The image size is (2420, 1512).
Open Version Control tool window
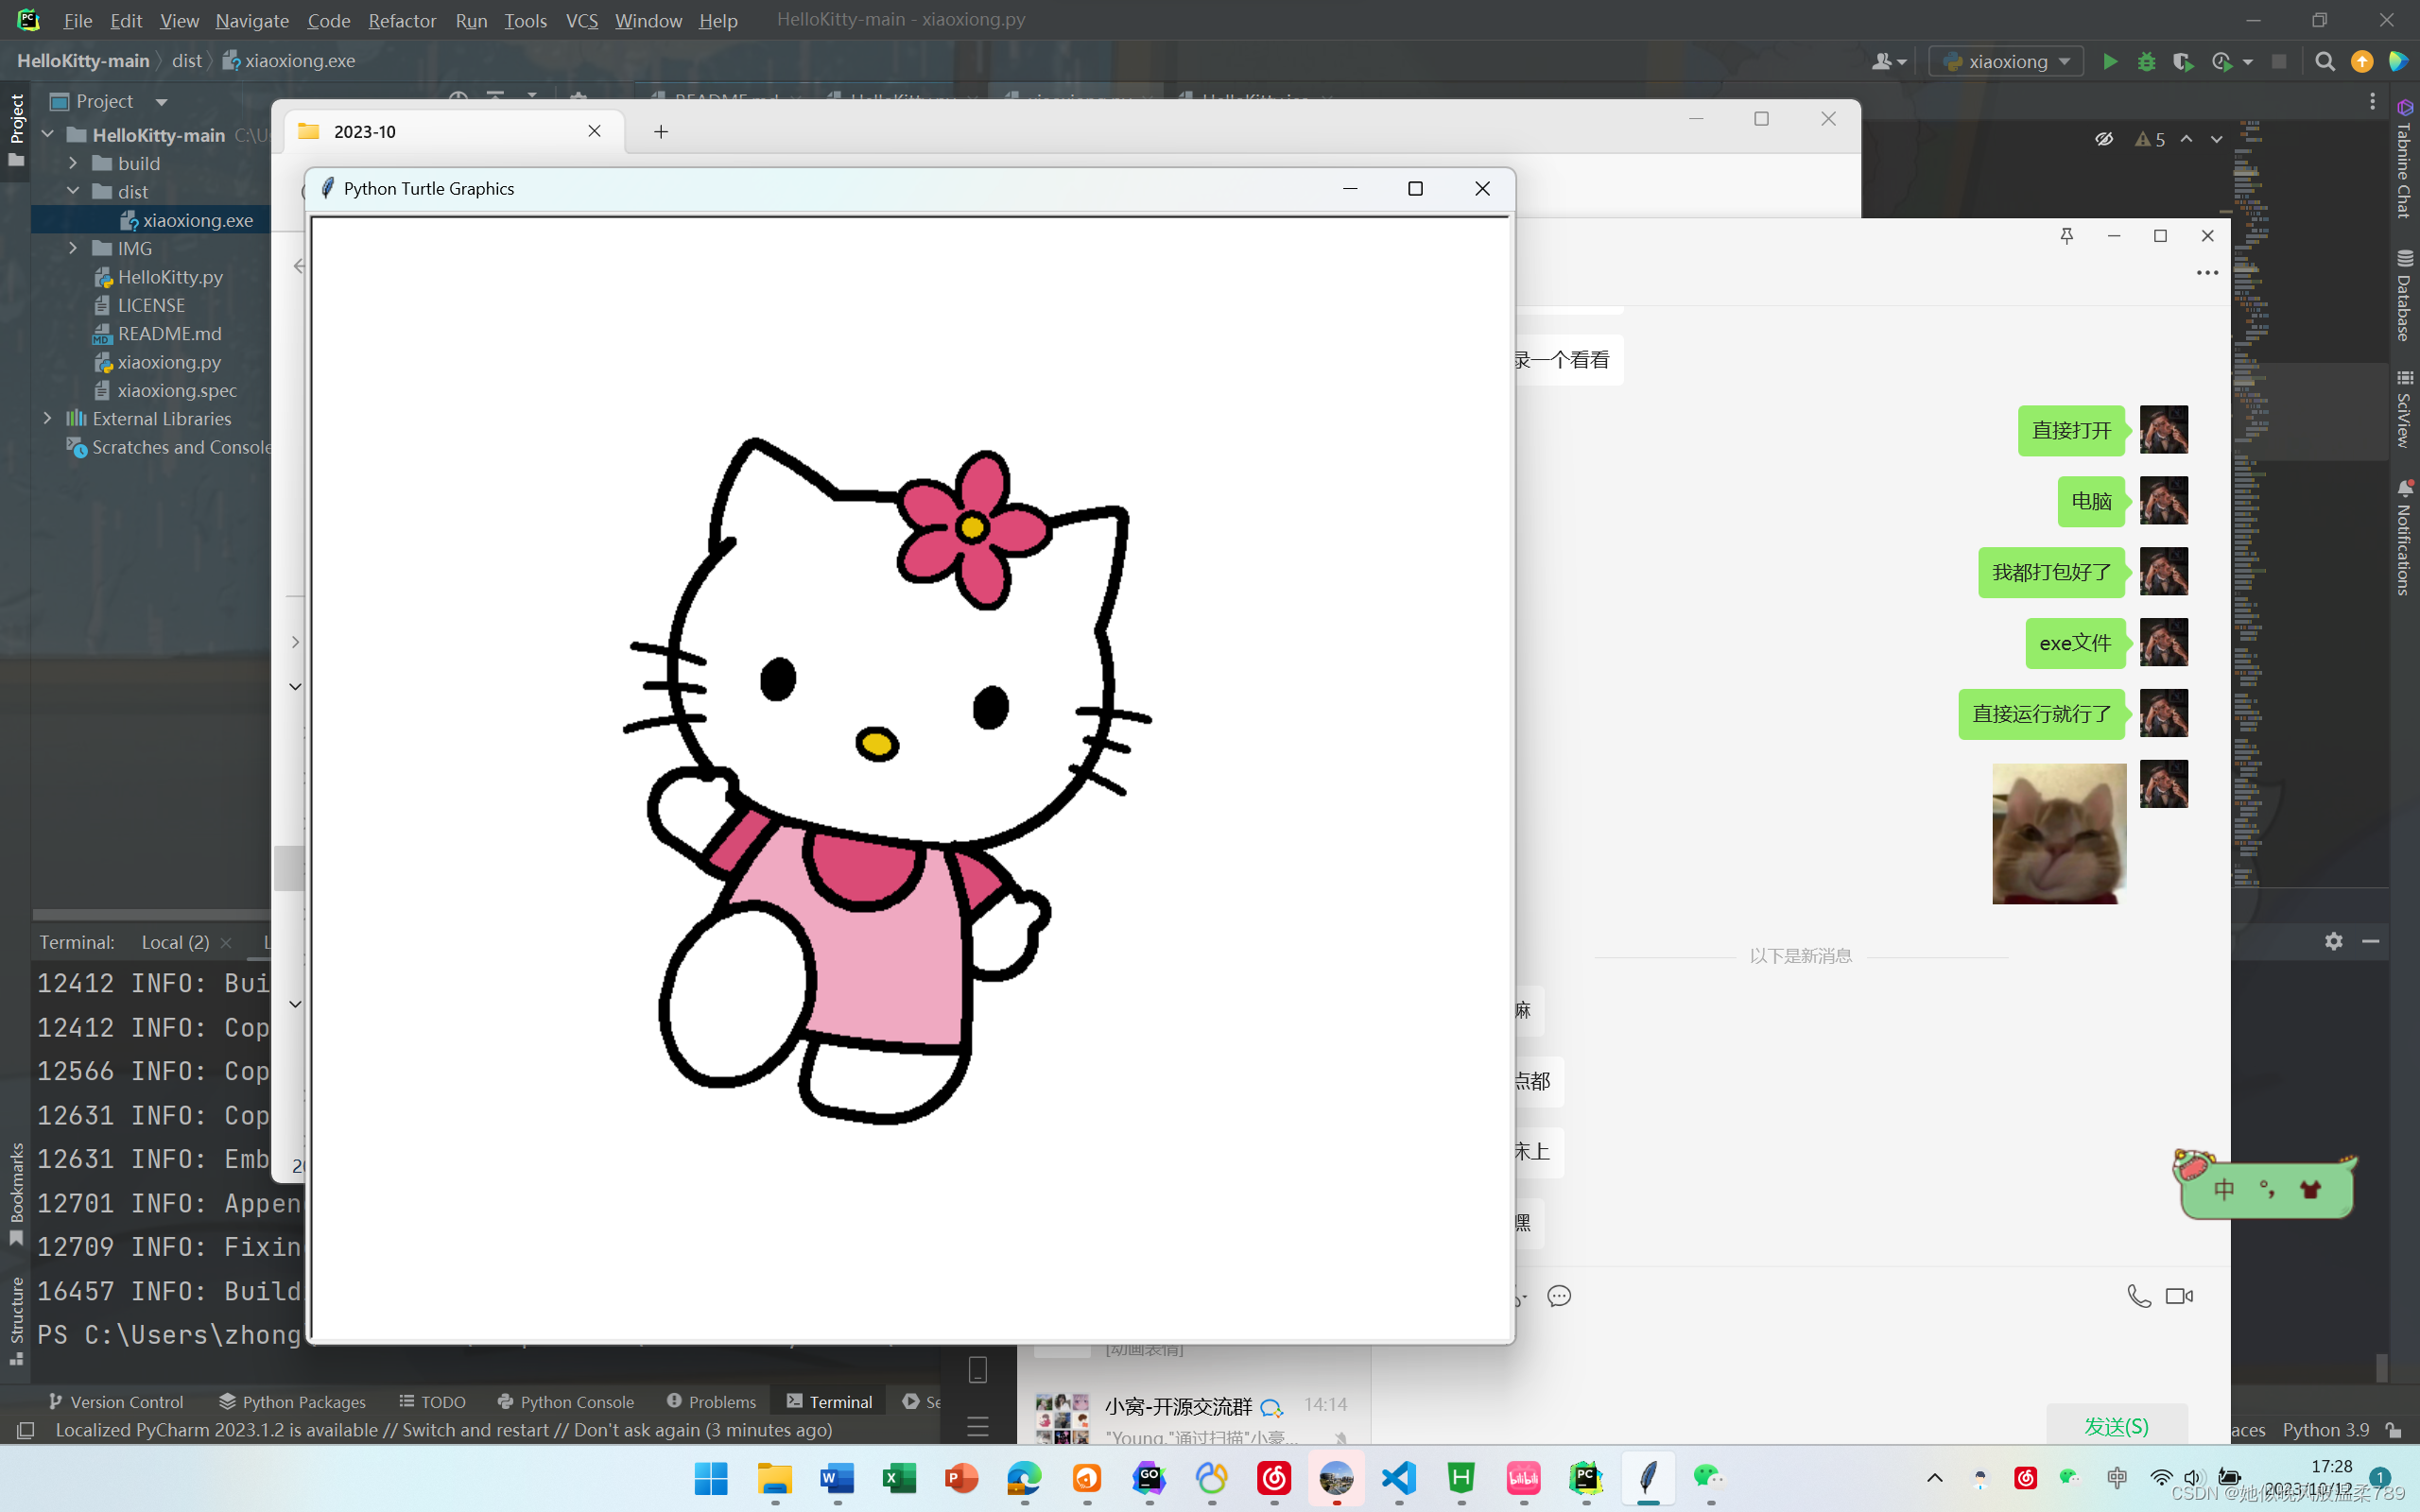(x=116, y=1401)
